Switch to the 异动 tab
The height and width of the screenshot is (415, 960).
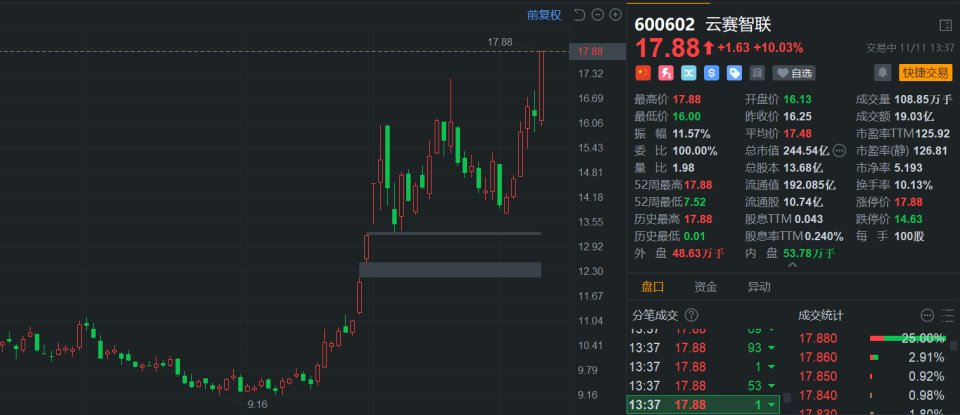tap(759, 286)
